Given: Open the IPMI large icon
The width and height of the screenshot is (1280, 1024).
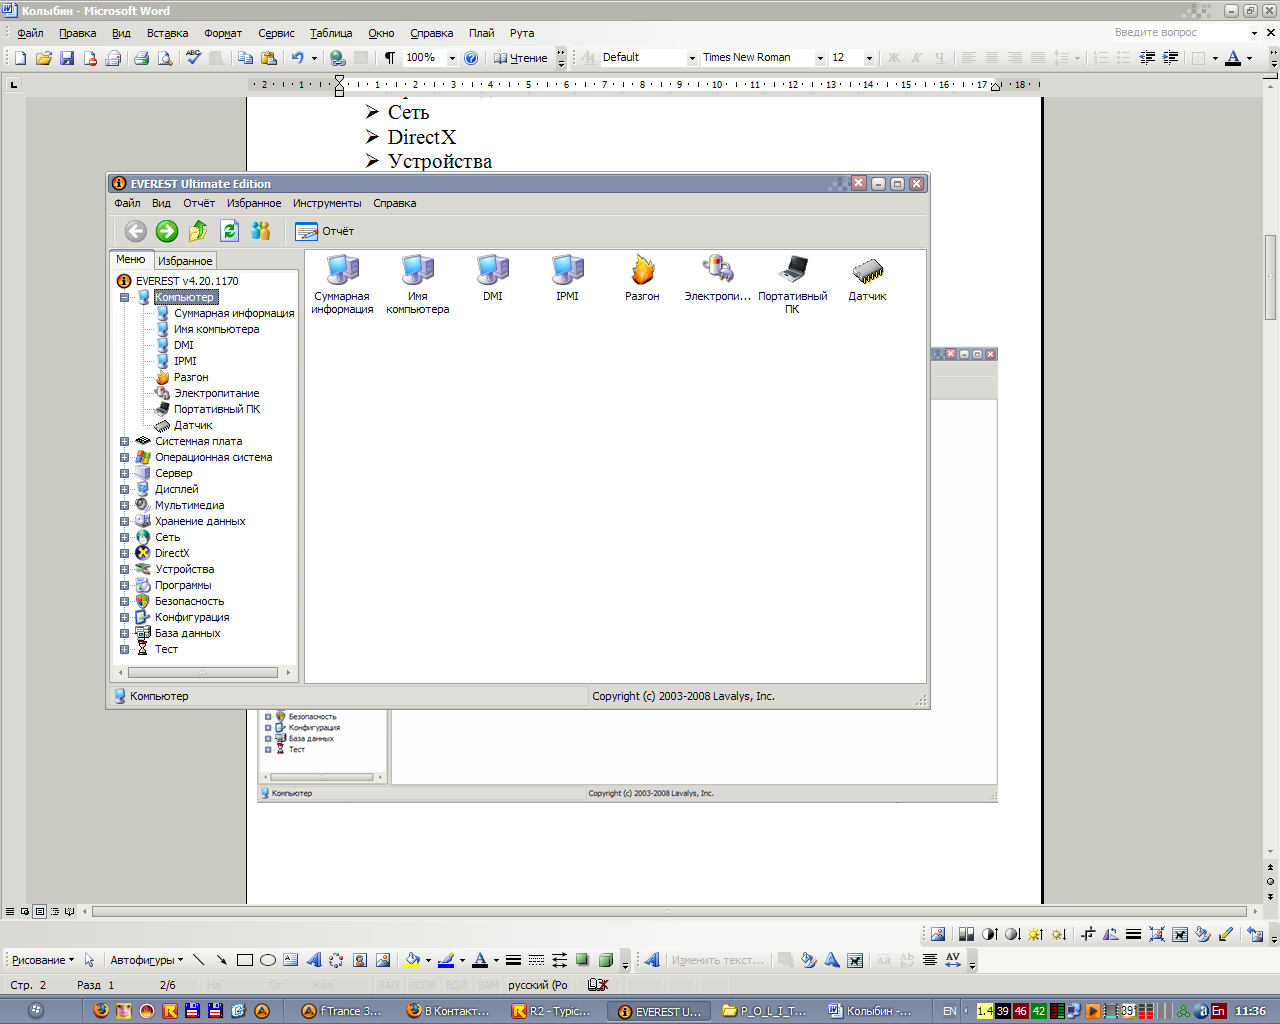Looking at the screenshot, I should 568,279.
